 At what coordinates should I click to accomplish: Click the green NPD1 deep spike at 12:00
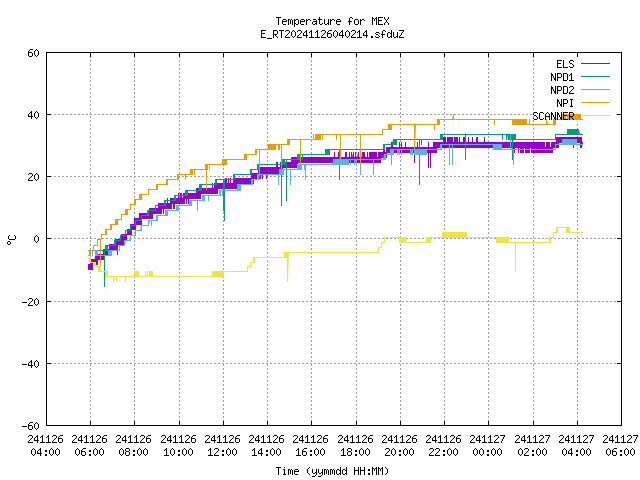click(x=224, y=202)
